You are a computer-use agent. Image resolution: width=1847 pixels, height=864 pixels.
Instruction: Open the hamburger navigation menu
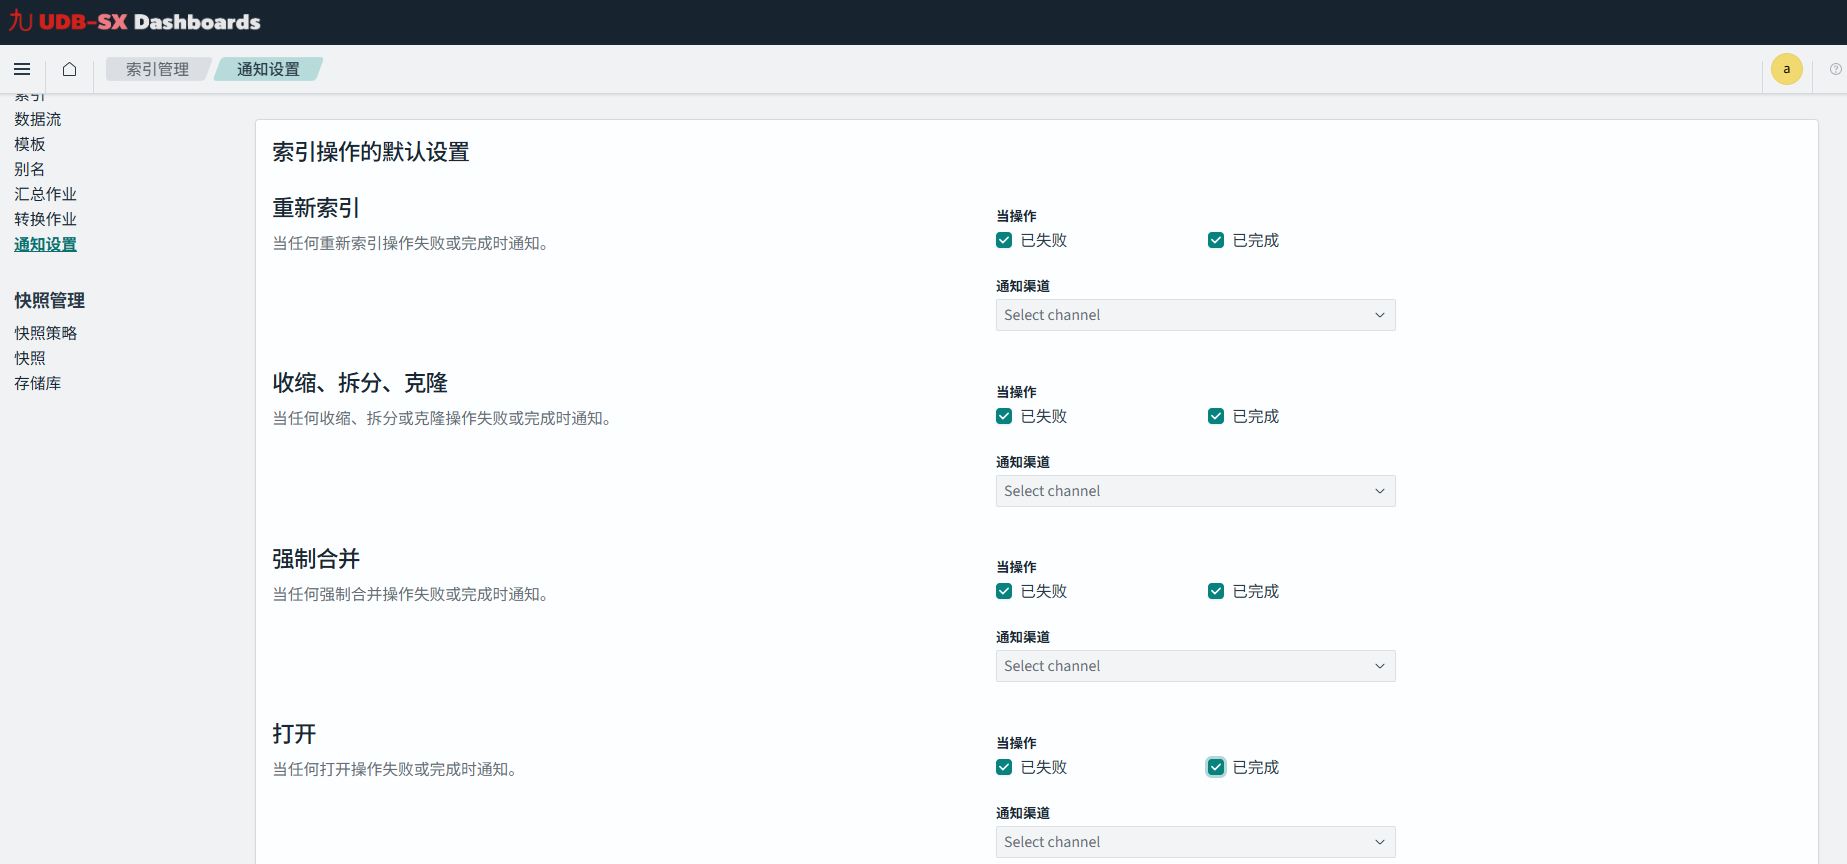tap(22, 69)
